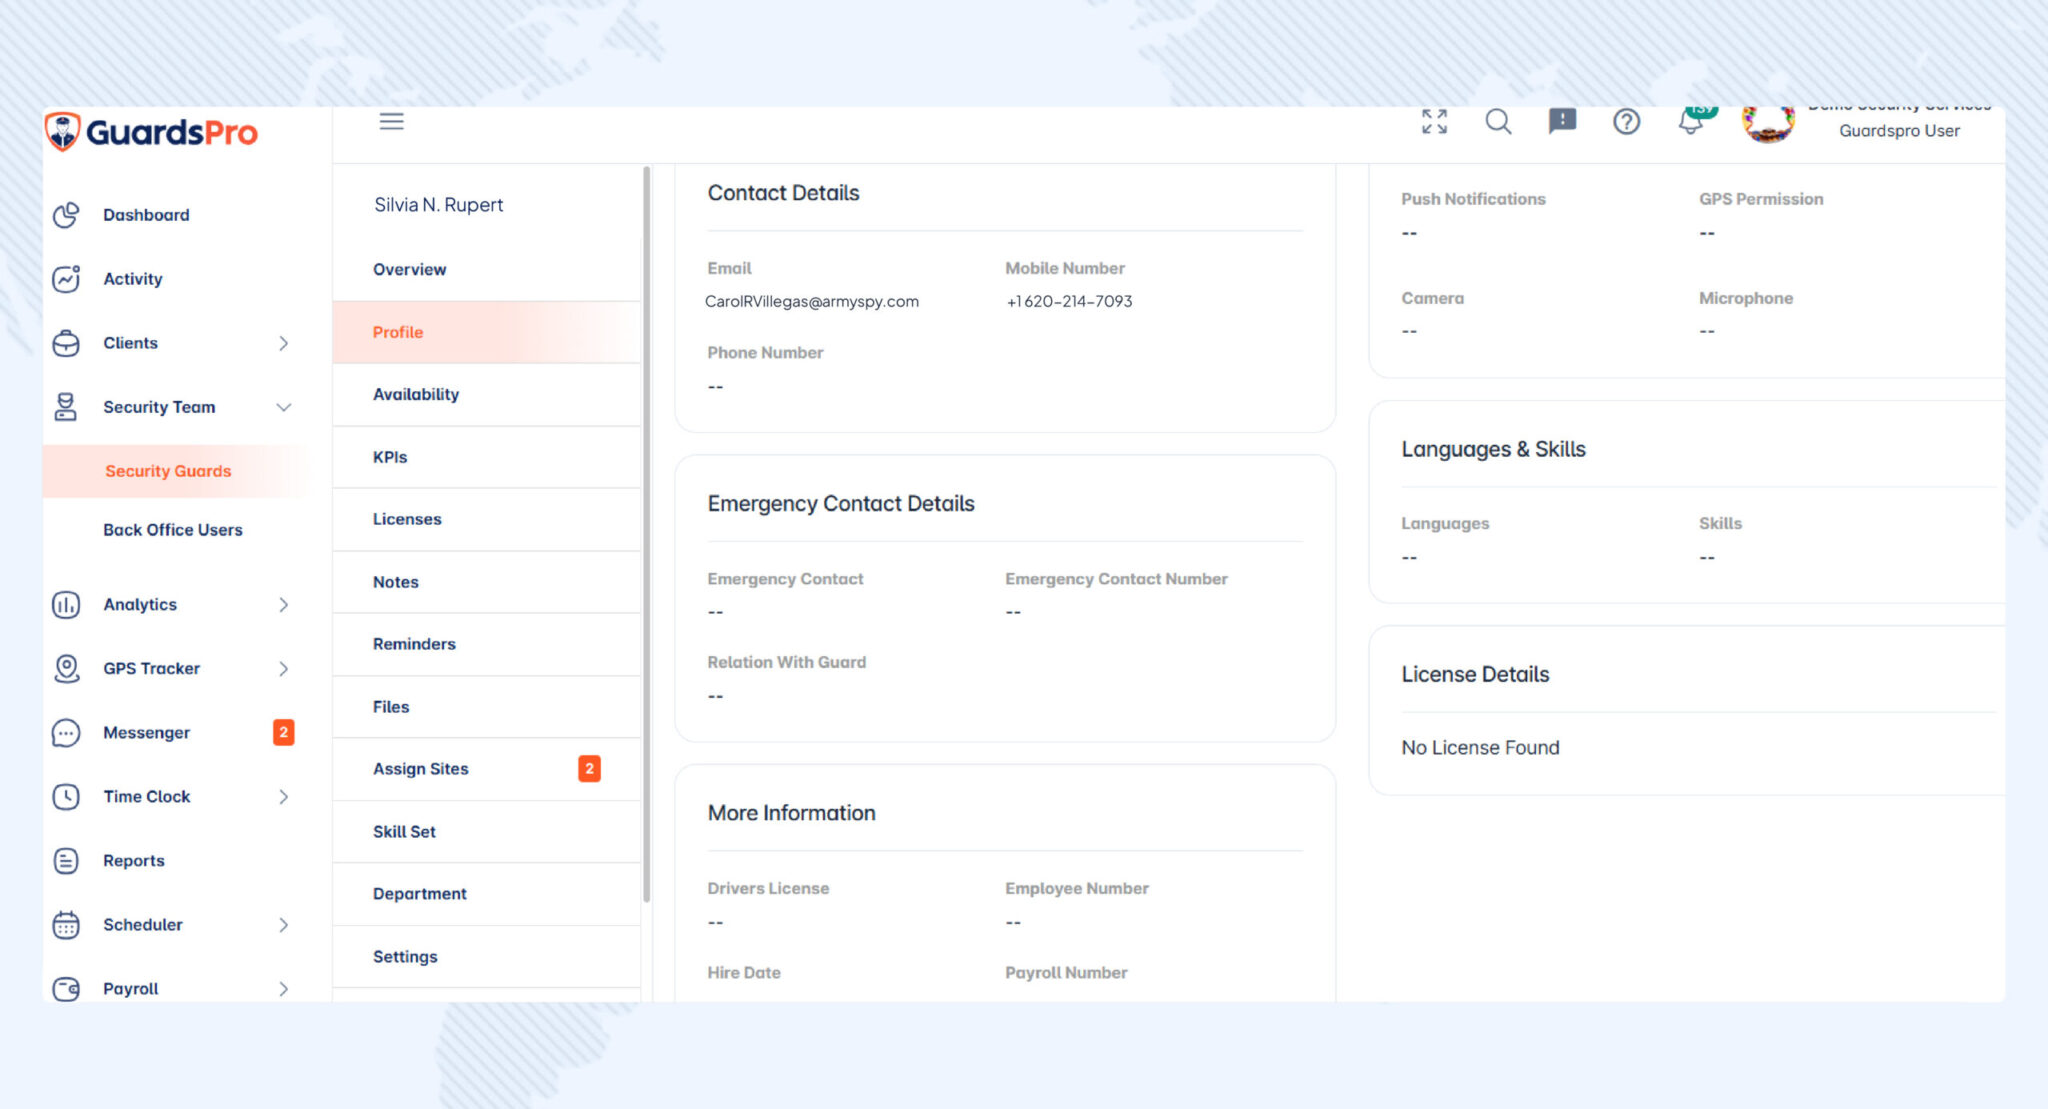This screenshot has height=1109, width=2048.
Task: Switch to the Overview tab
Action: 487,270
